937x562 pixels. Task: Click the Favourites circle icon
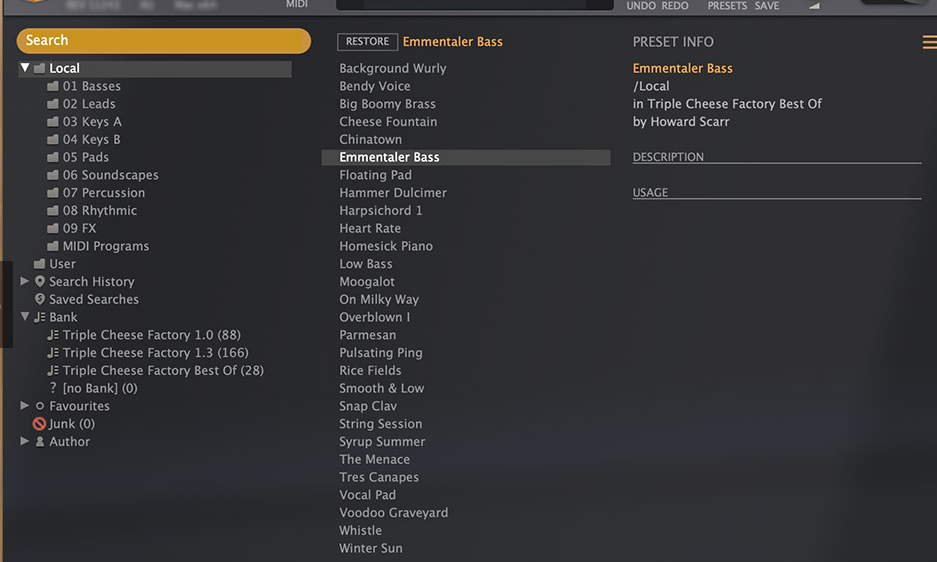[x=40, y=406]
